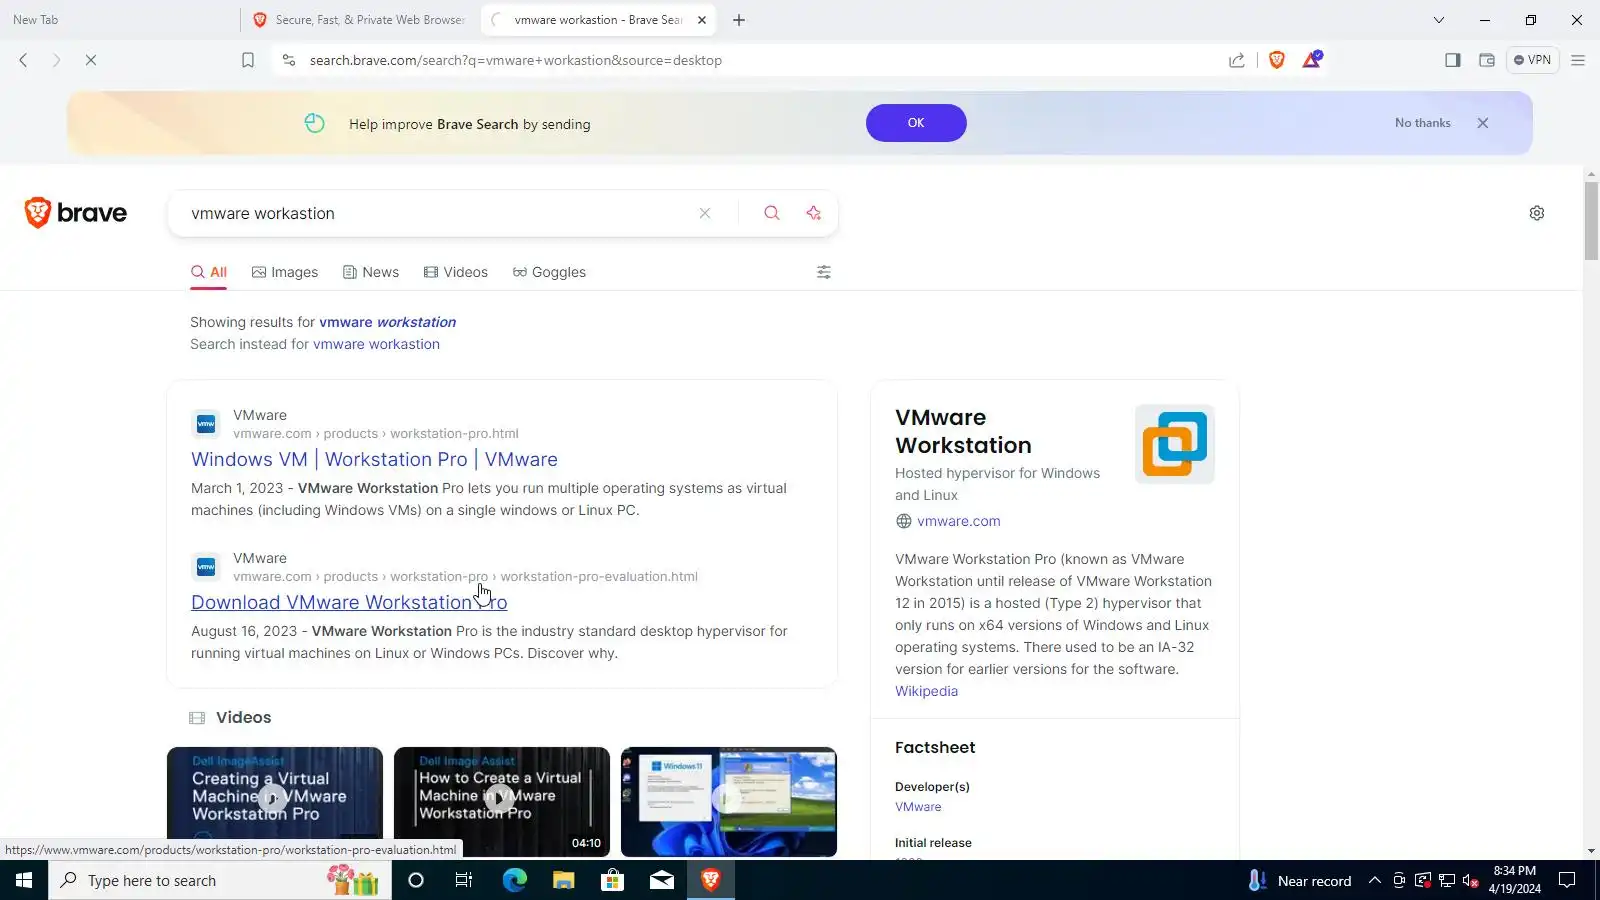Dismiss the Help improve Brave banner
The height and width of the screenshot is (900, 1600).
point(1483,123)
